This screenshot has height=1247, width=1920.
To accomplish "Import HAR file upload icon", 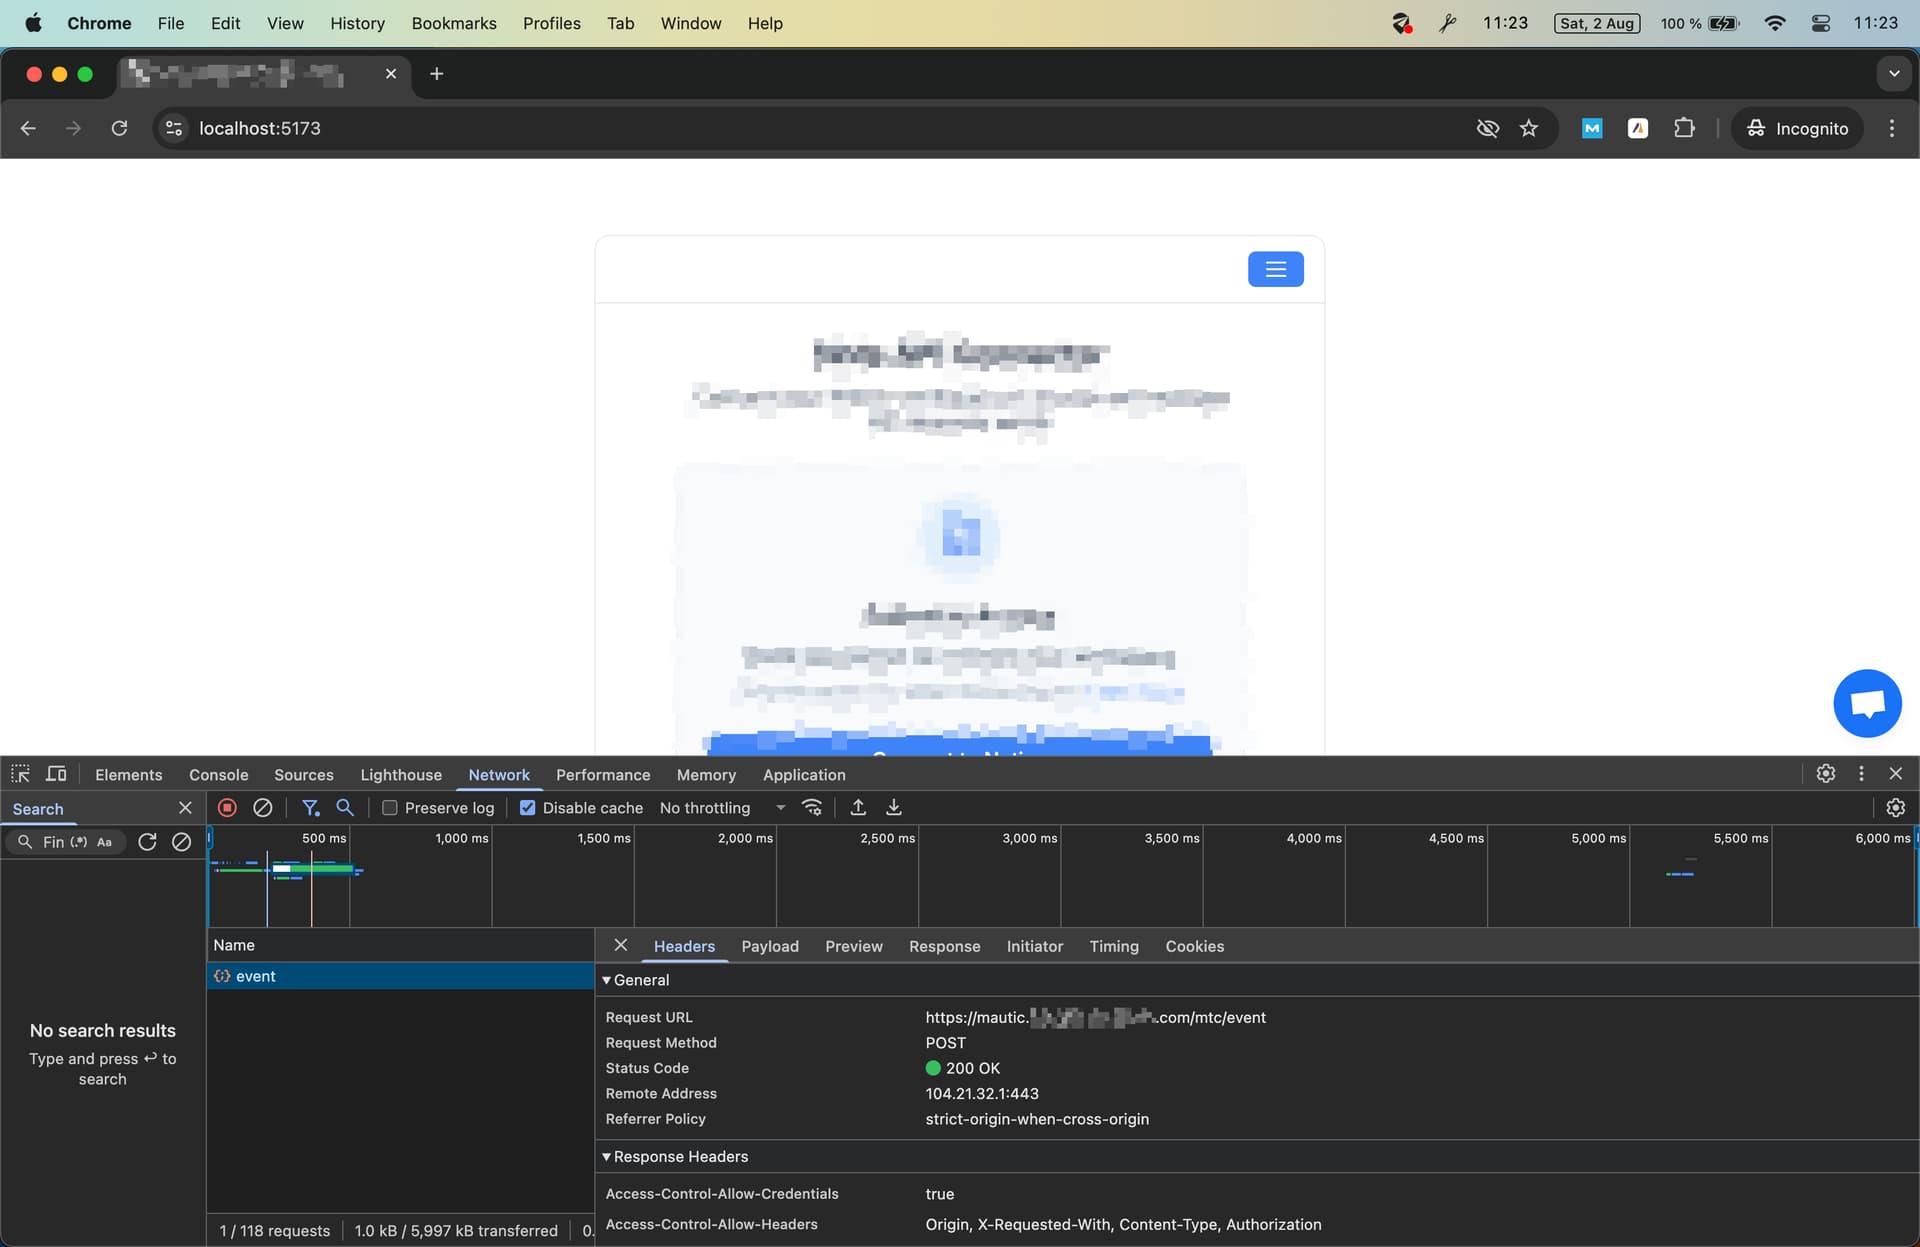I will pos(858,808).
